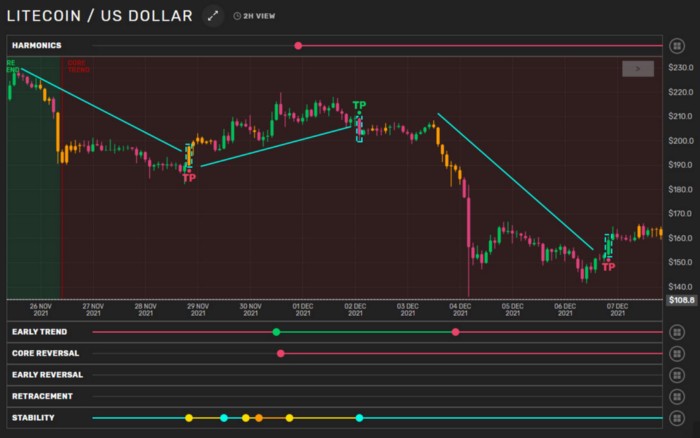Click the red marker on Core Reversal timeline
This screenshot has width=700, height=438.
[x=280, y=353]
